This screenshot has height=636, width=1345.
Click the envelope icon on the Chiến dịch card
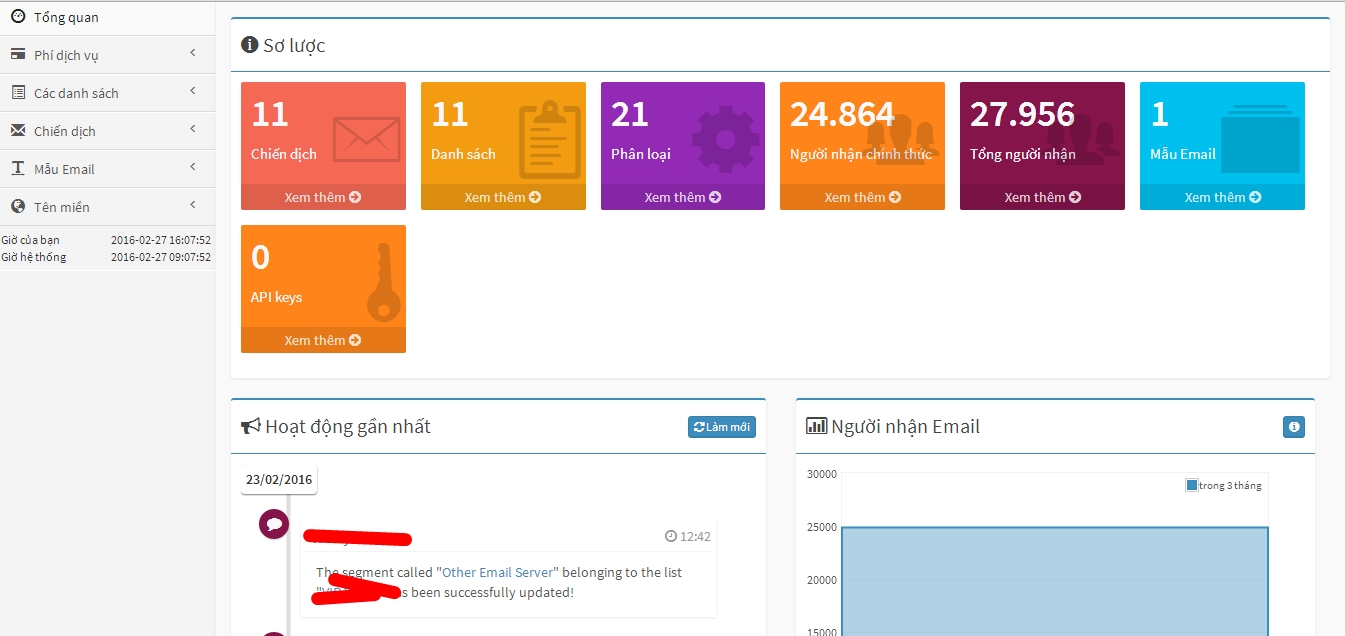[367, 139]
